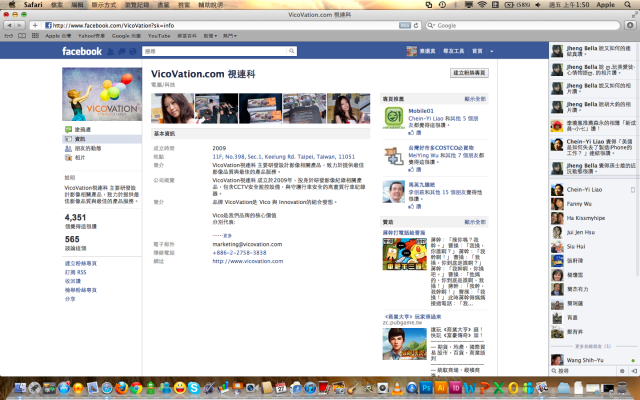Click the 建立粉絲專頁 button at top right
The height and width of the screenshot is (400, 640).
(x=469, y=73)
